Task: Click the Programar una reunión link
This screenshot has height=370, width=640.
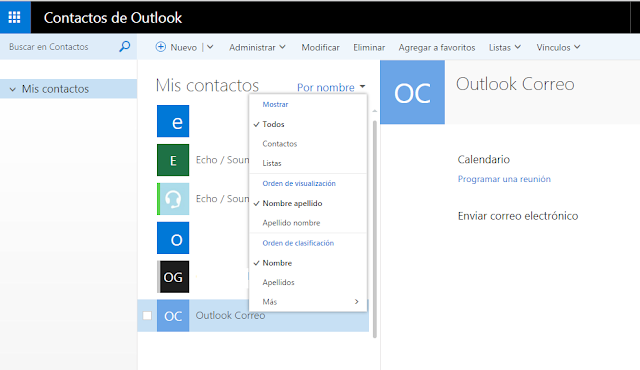Action: 504,179
